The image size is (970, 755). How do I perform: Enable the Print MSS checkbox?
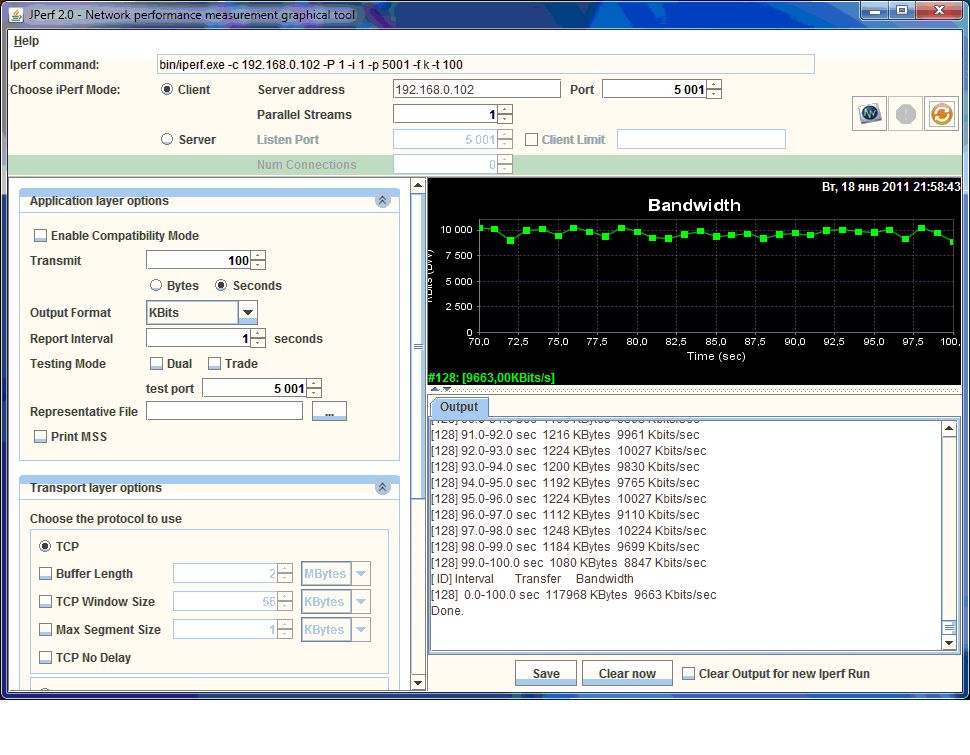(41, 437)
